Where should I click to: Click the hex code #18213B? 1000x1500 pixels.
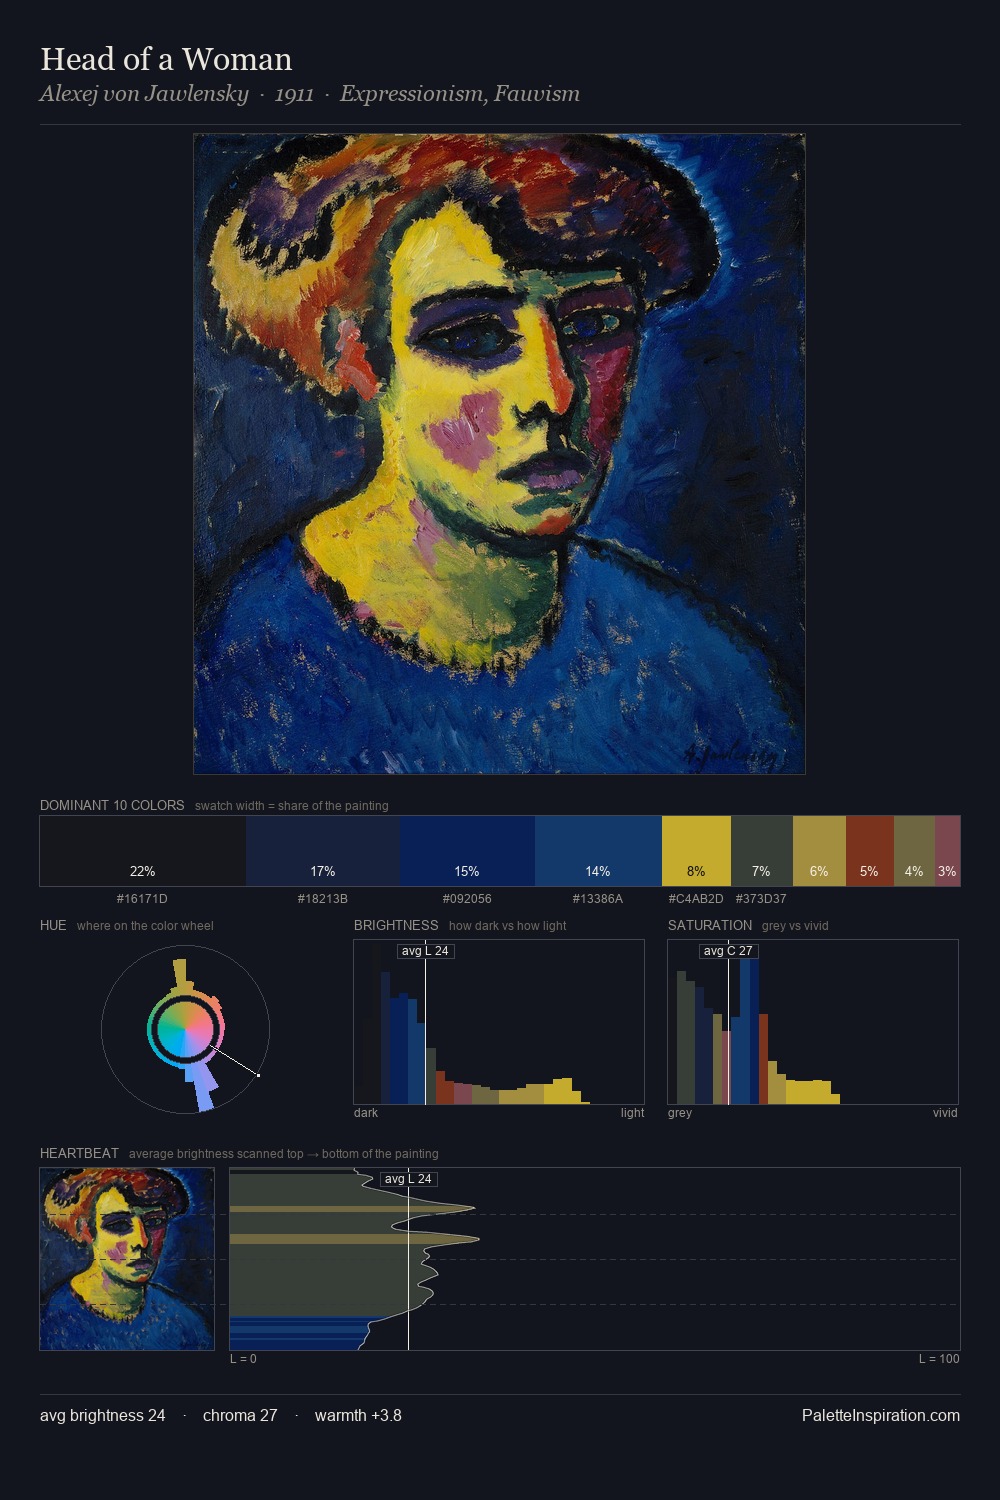(322, 899)
